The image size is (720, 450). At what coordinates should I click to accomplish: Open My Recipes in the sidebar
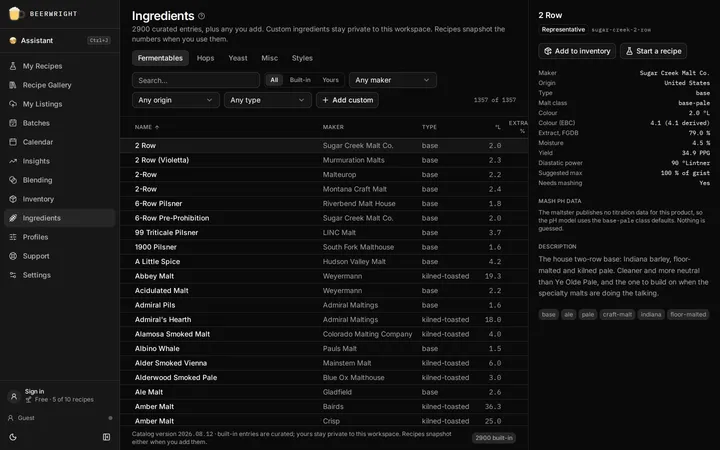pyautogui.click(x=60, y=66)
